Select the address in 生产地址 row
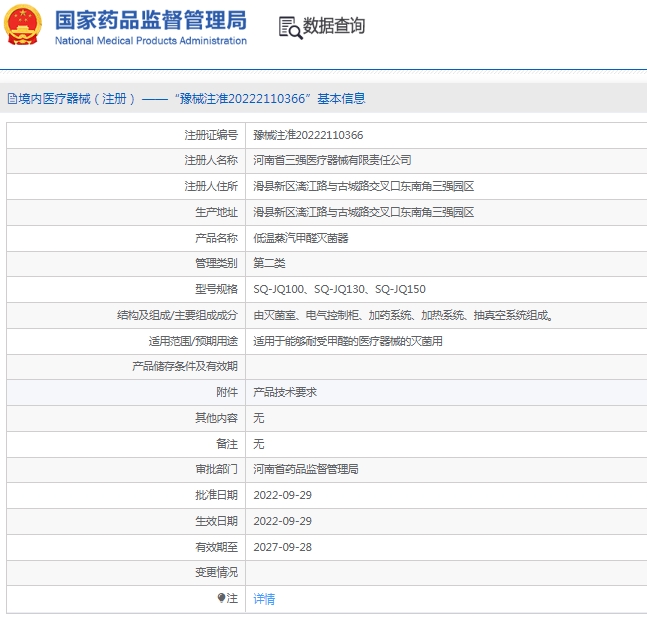The image size is (647, 618). tap(364, 212)
